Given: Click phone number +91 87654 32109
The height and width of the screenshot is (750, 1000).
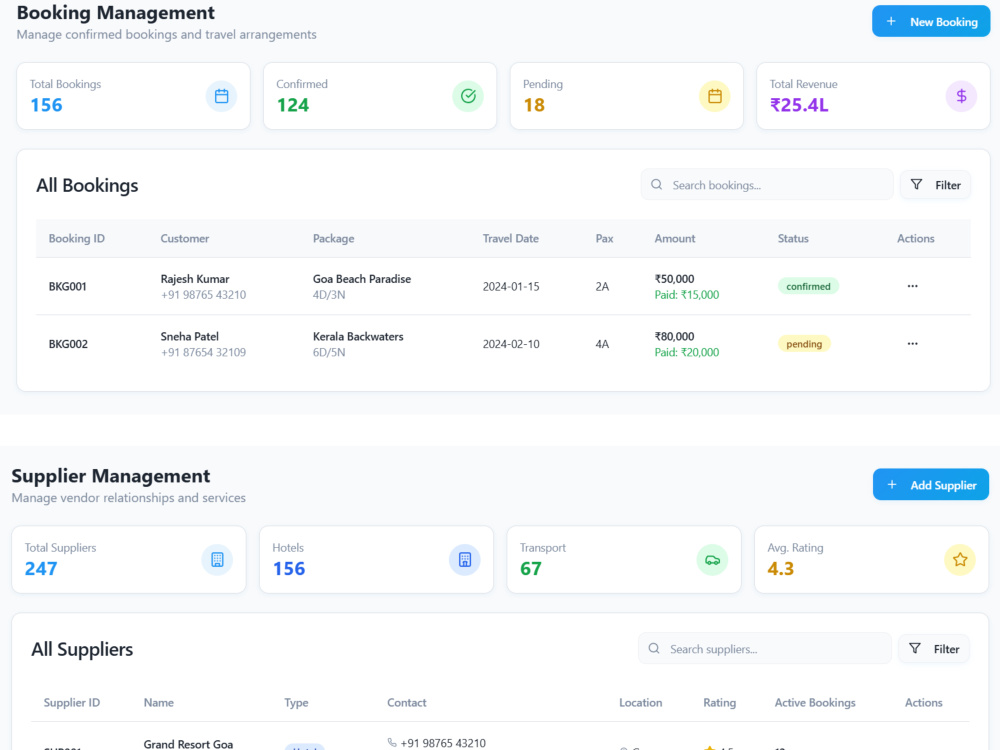Looking at the screenshot, I should [x=203, y=352].
